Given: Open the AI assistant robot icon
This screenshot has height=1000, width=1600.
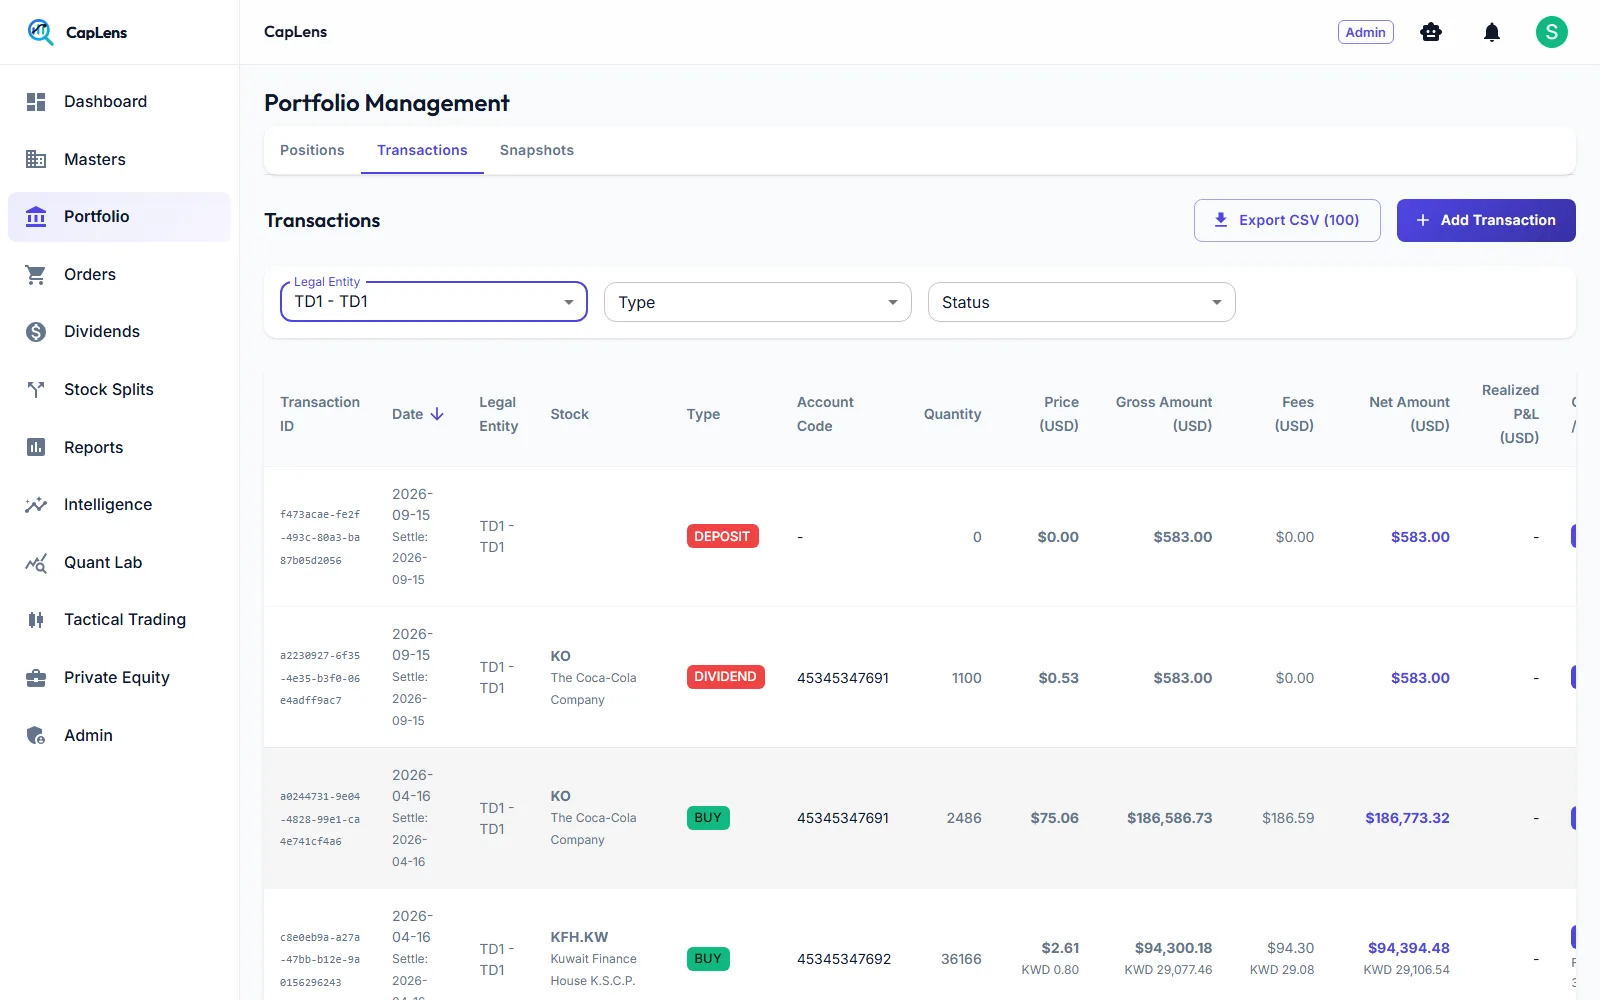Looking at the screenshot, I should click(x=1431, y=32).
